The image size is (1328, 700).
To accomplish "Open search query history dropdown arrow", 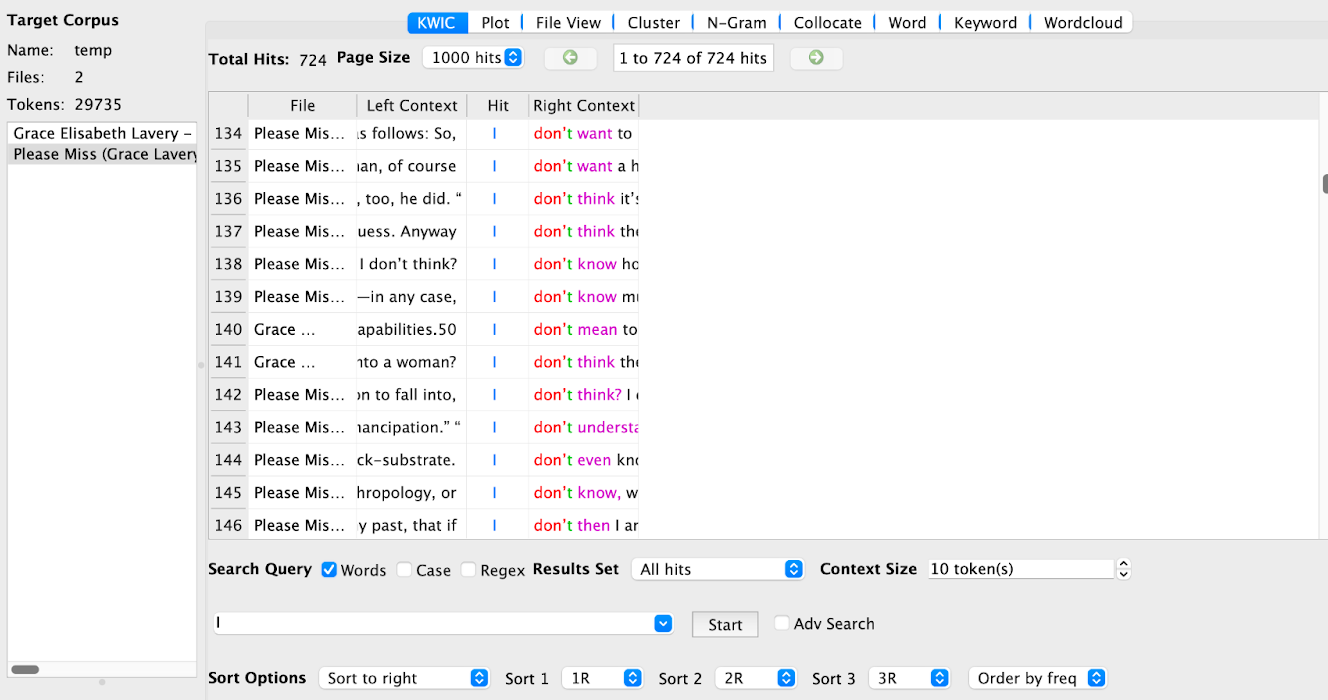I will click(x=663, y=623).
